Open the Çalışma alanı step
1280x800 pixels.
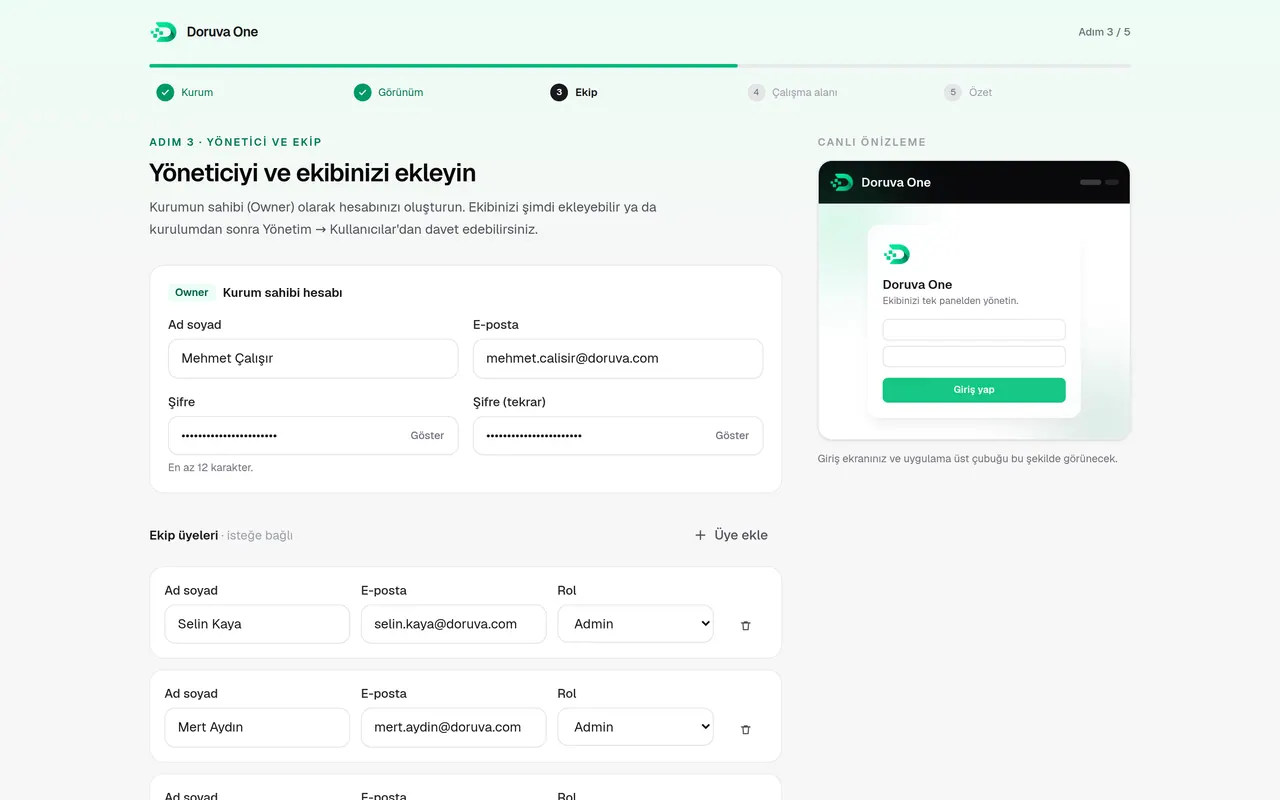(x=792, y=92)
